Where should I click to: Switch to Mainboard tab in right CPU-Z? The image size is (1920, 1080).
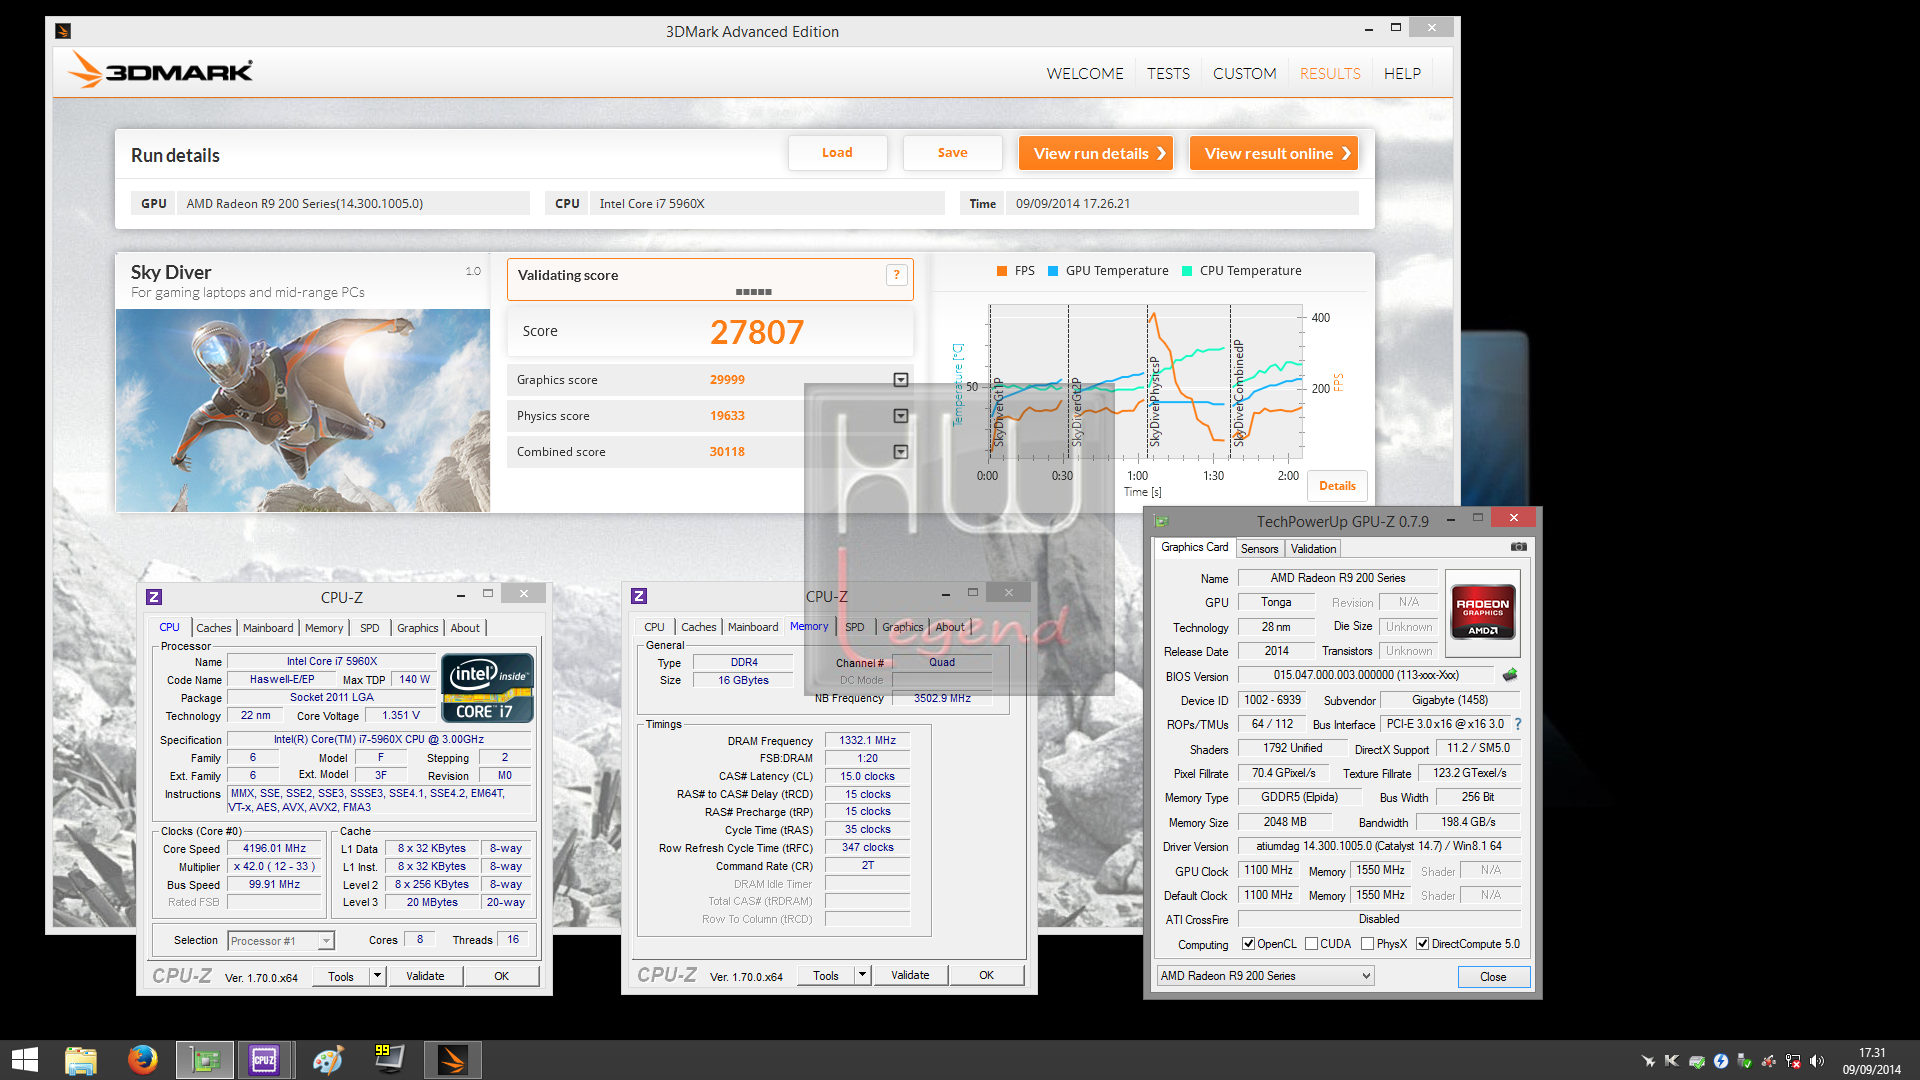point(752,627)
